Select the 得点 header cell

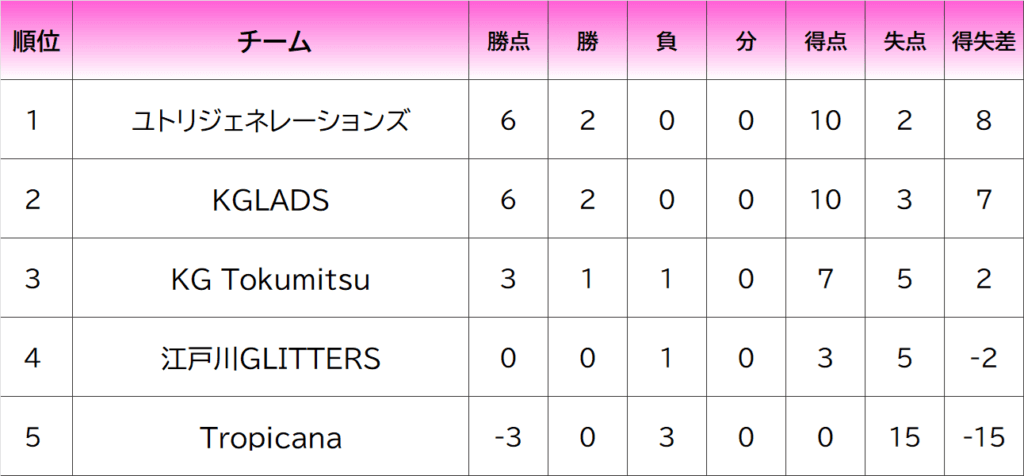coord(826,42)
